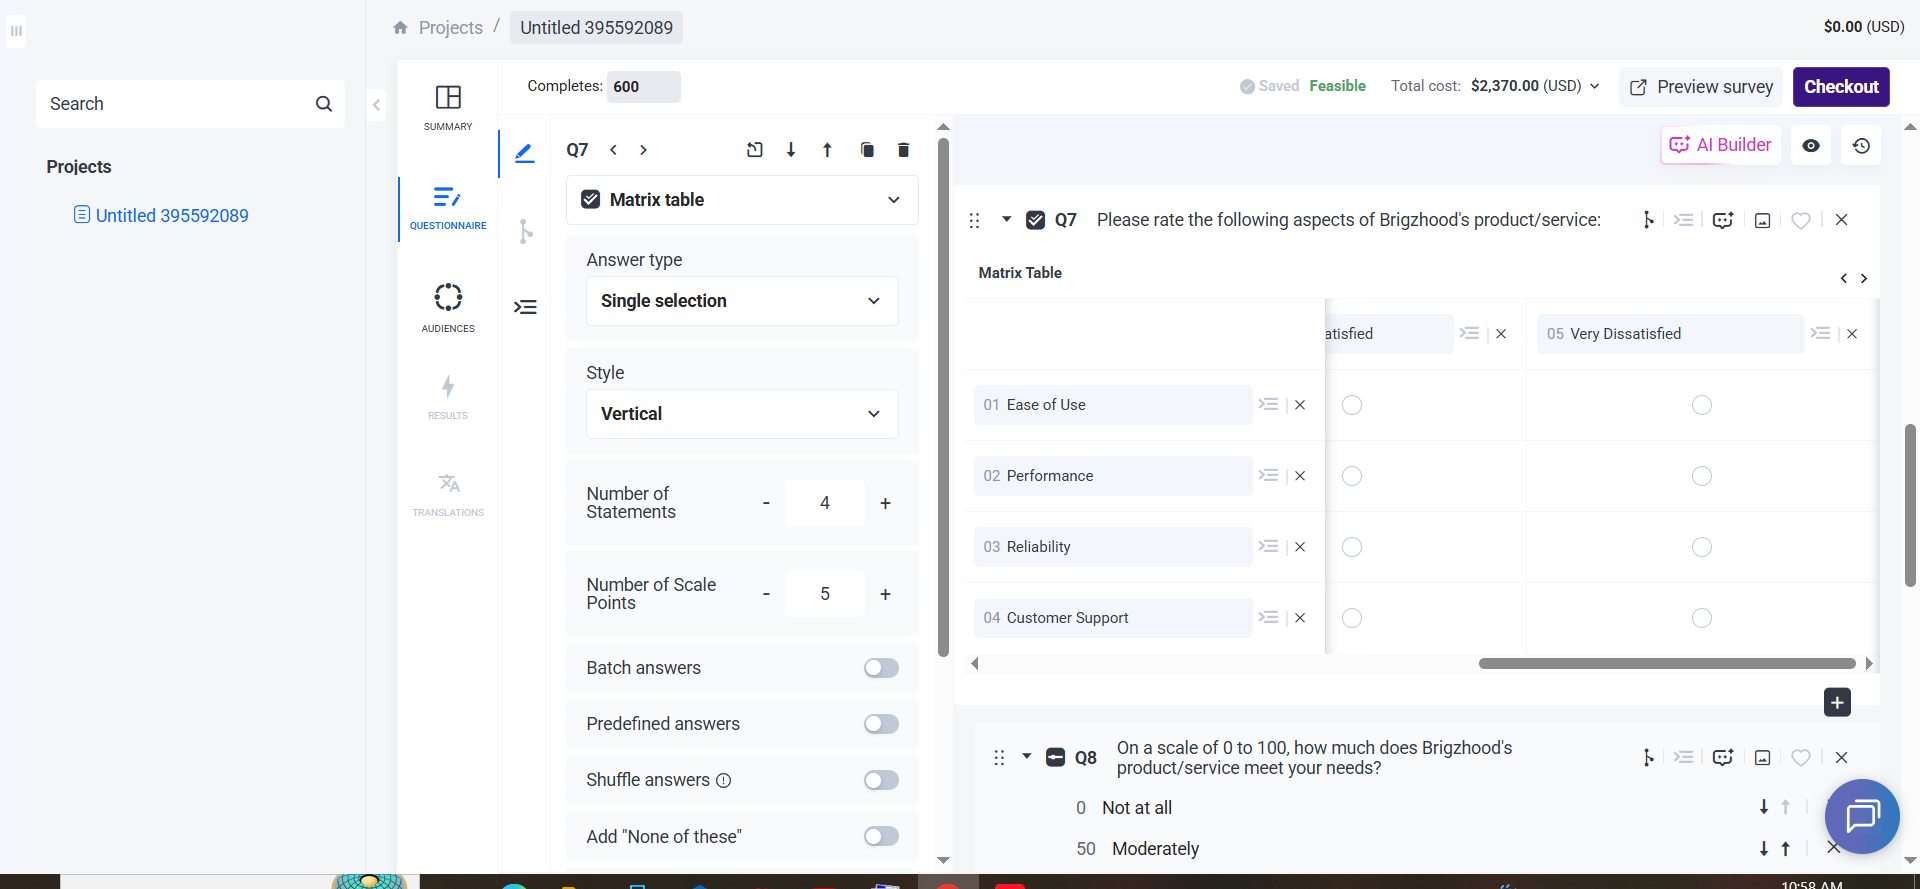The width and height of the screenshot is (1920, 889).
Task: Collapse the left sidebar with chevron
Action: click(376, 104)
